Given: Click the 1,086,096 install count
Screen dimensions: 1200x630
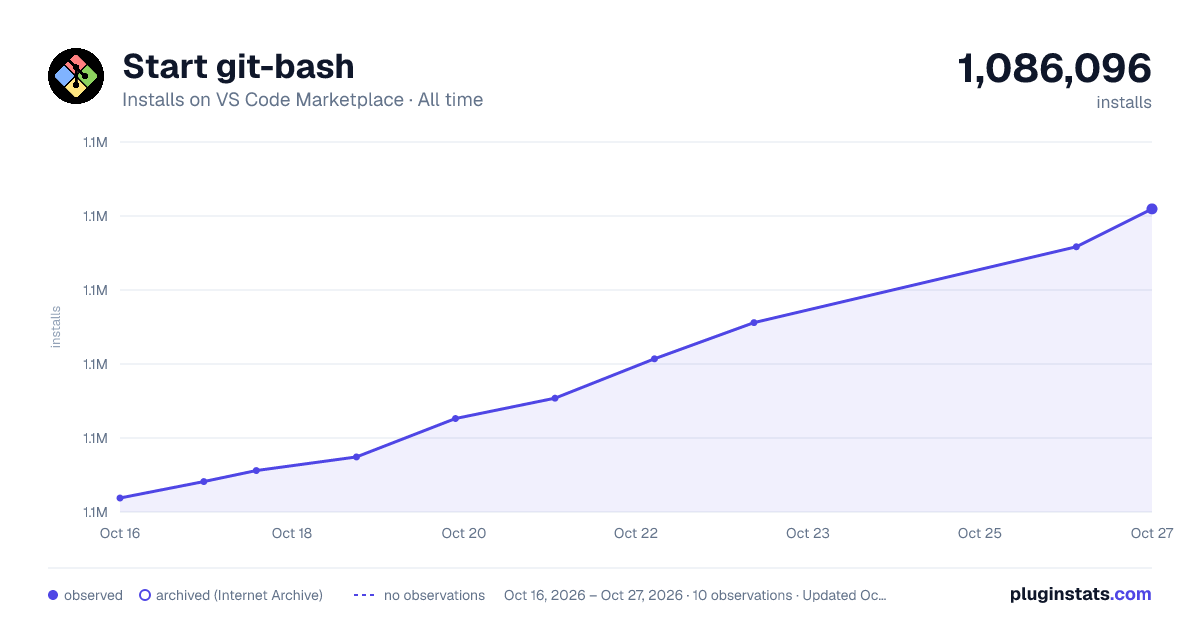Looking at the screenshot, I should 1055,68.
